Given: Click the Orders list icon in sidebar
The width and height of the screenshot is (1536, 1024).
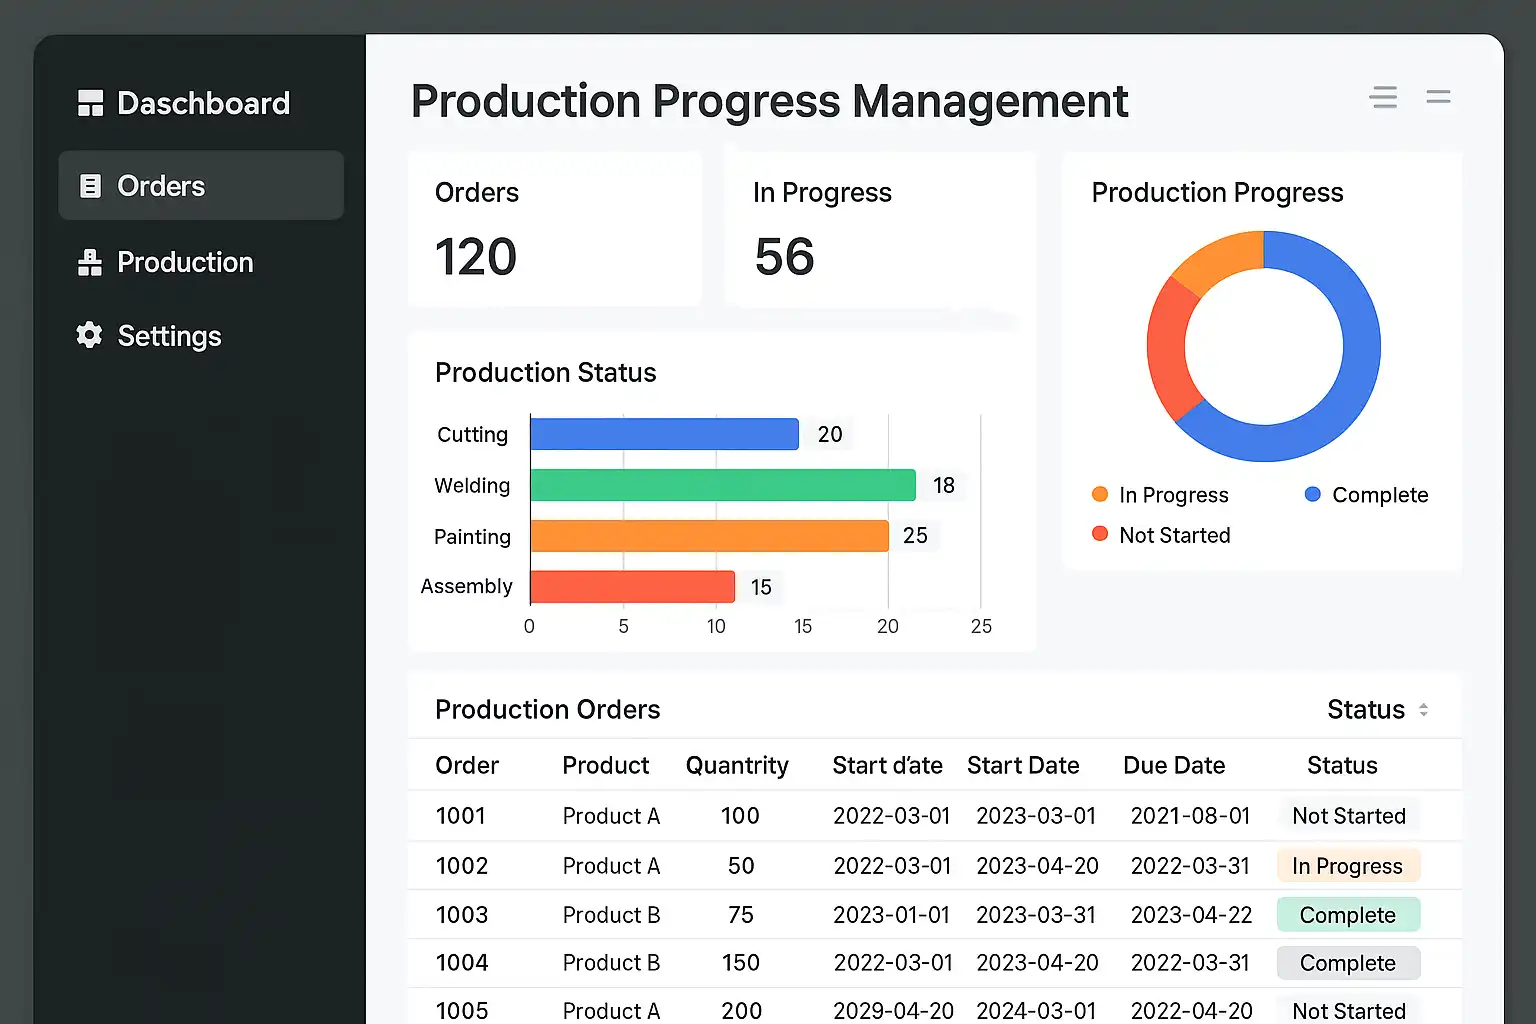Looking at the screenshot, I should (x=90, y=186).
